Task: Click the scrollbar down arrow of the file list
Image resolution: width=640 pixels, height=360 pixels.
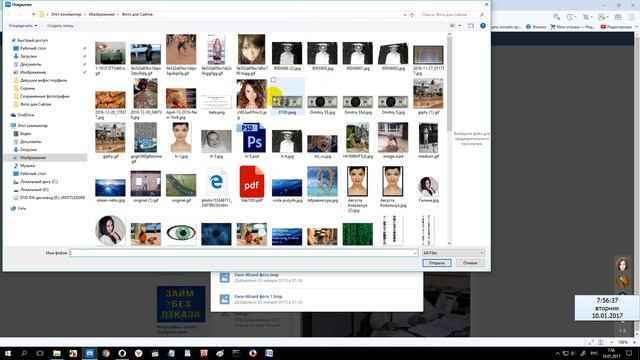Action: [449, 243]
